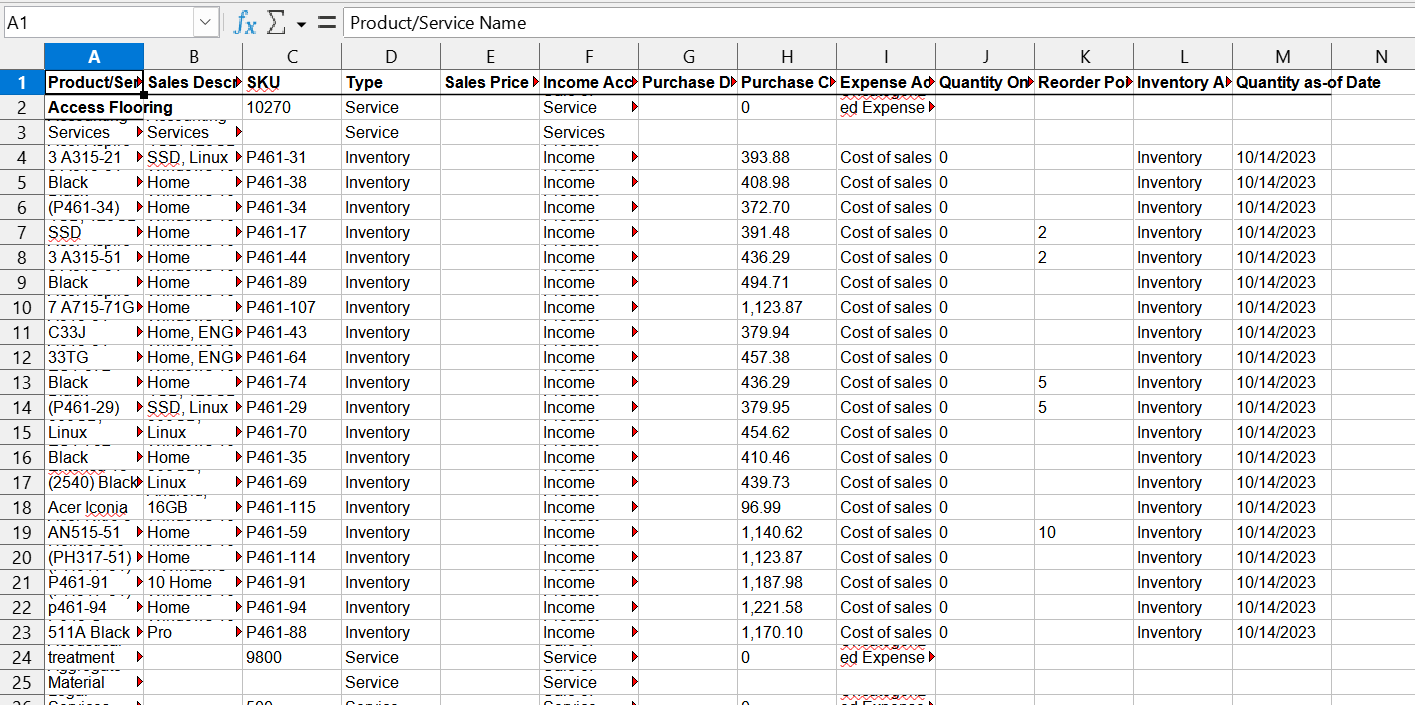The width and height of the screenshot is (1415, 705).
Task: Open the Select Function dropdown arrow beside Sum
Action: tap(300, 23)
